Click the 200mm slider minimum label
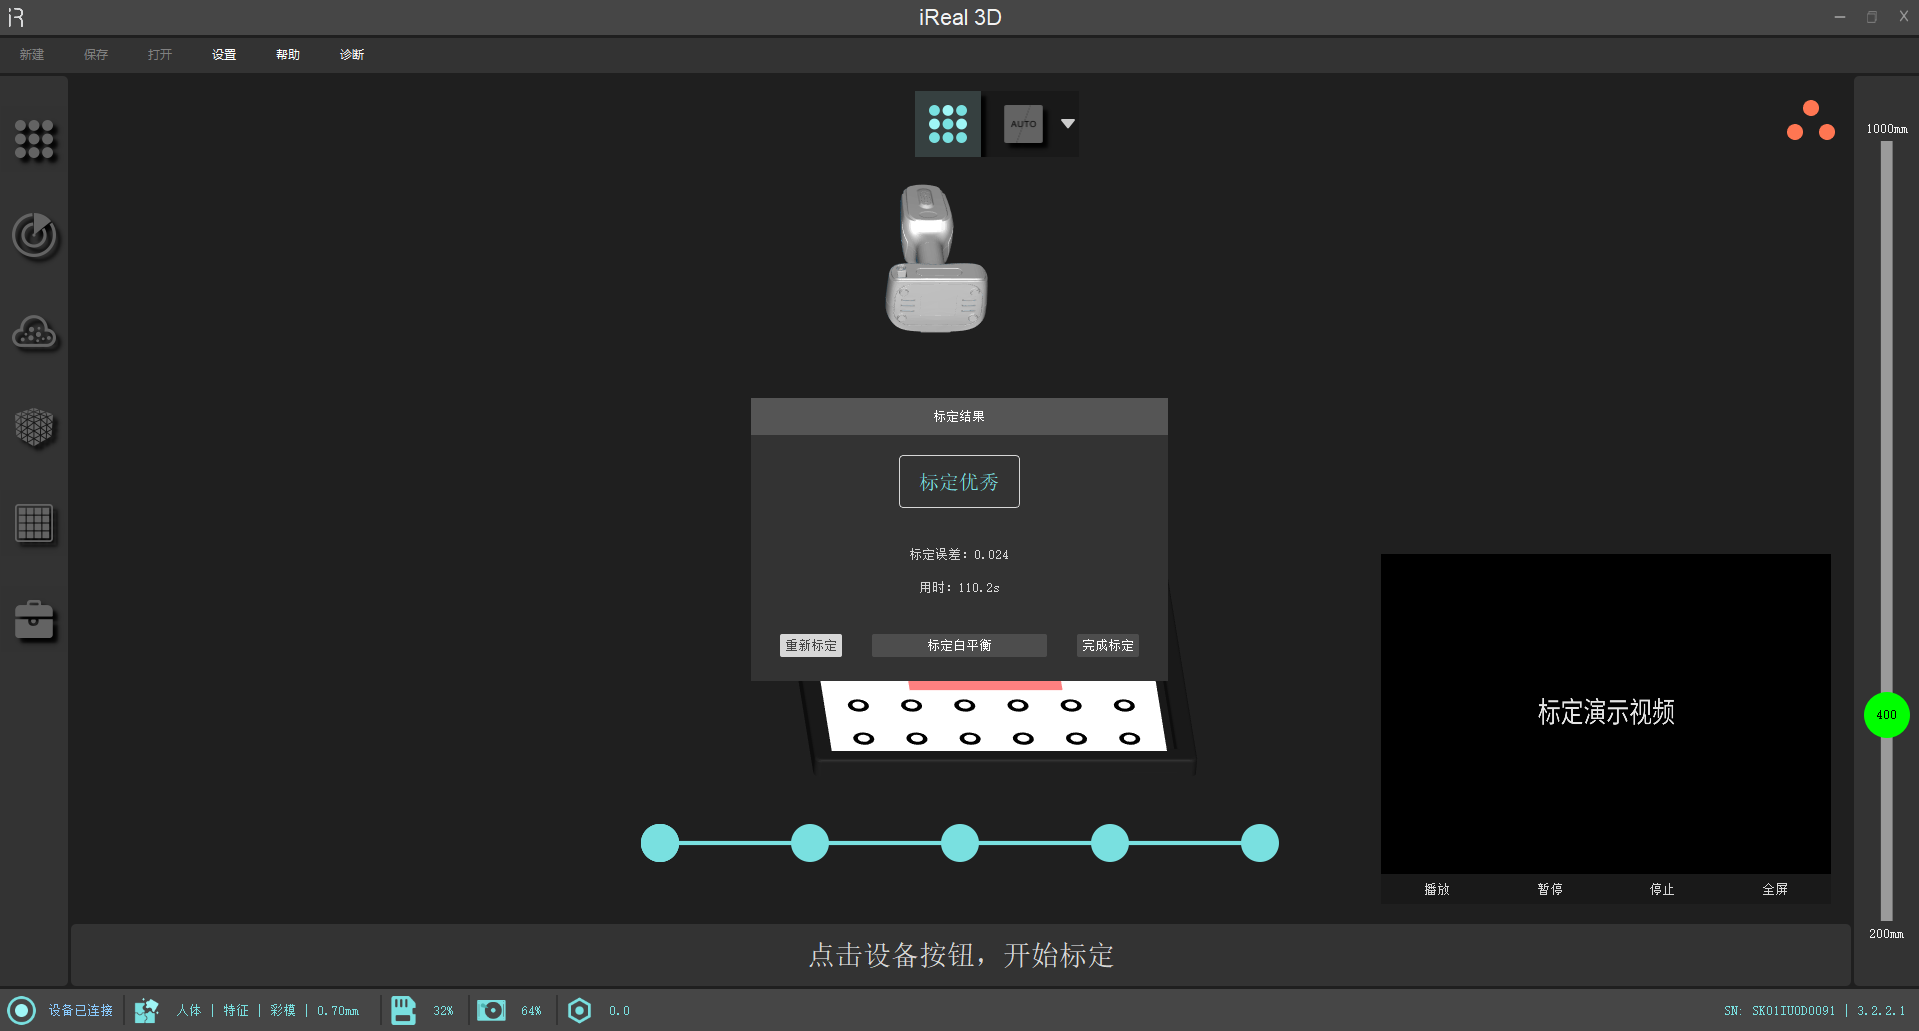The width and height of the screenshot is (1919, 1031). tap(1887, 934)
